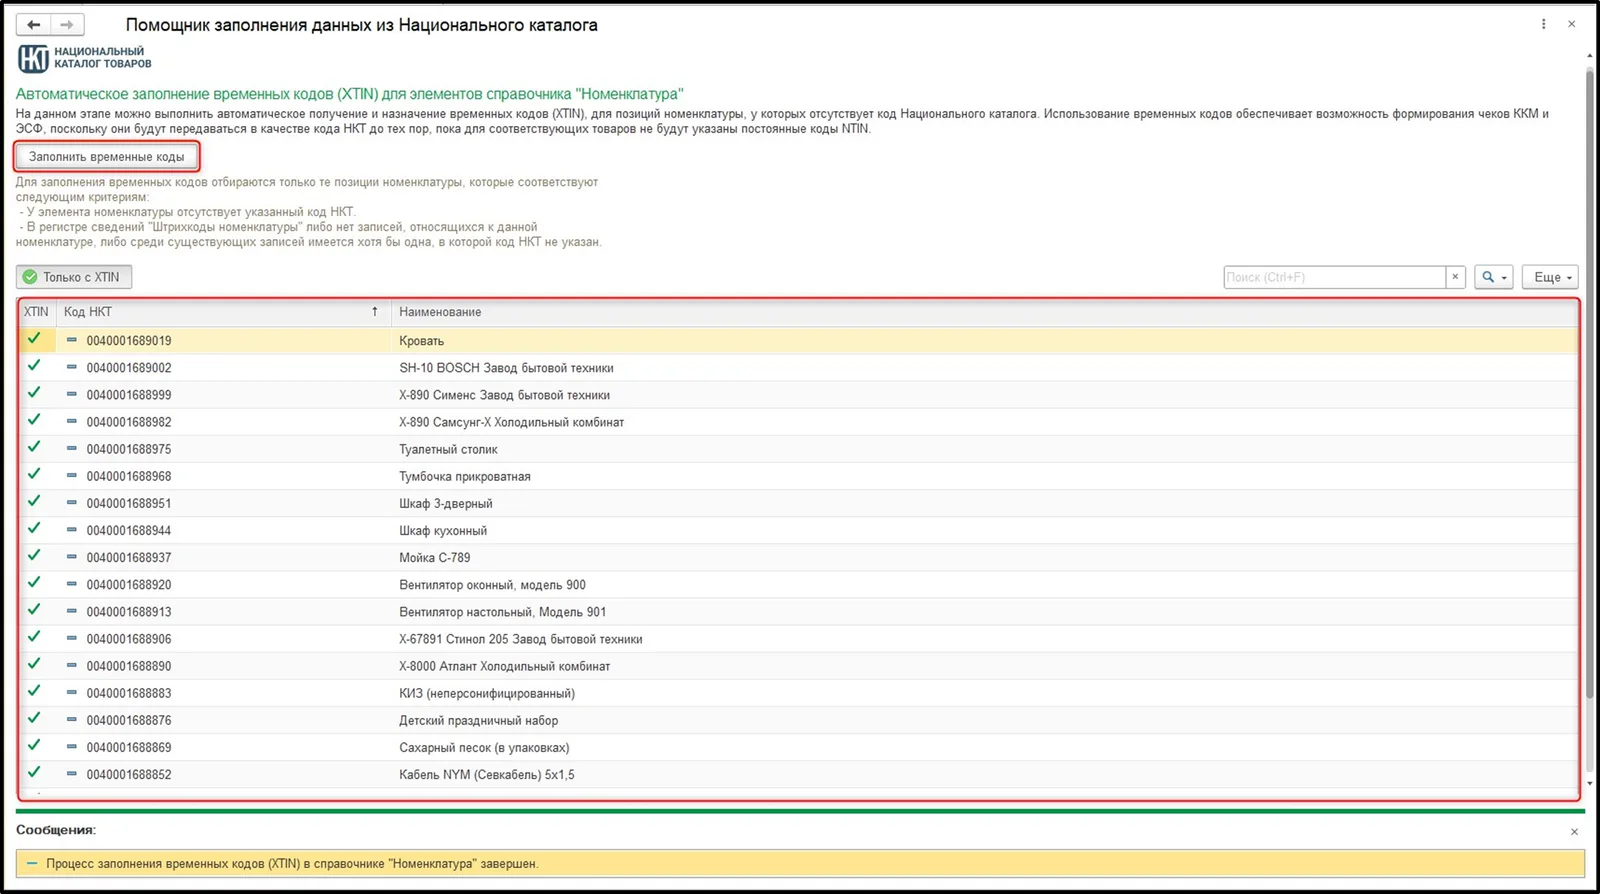Screen dimensions: 1600x894
Task: Click the Наименование column header
Action: (x=440, y=312)
